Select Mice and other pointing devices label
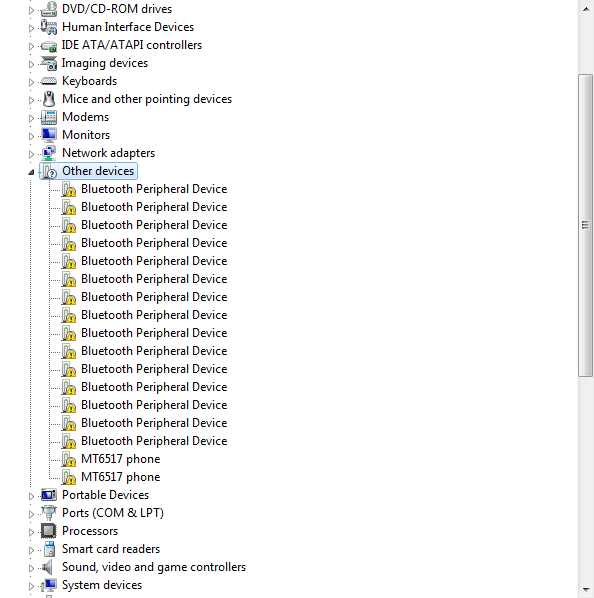Viewport: 594px width, 598px height. [x=147, y=99]
